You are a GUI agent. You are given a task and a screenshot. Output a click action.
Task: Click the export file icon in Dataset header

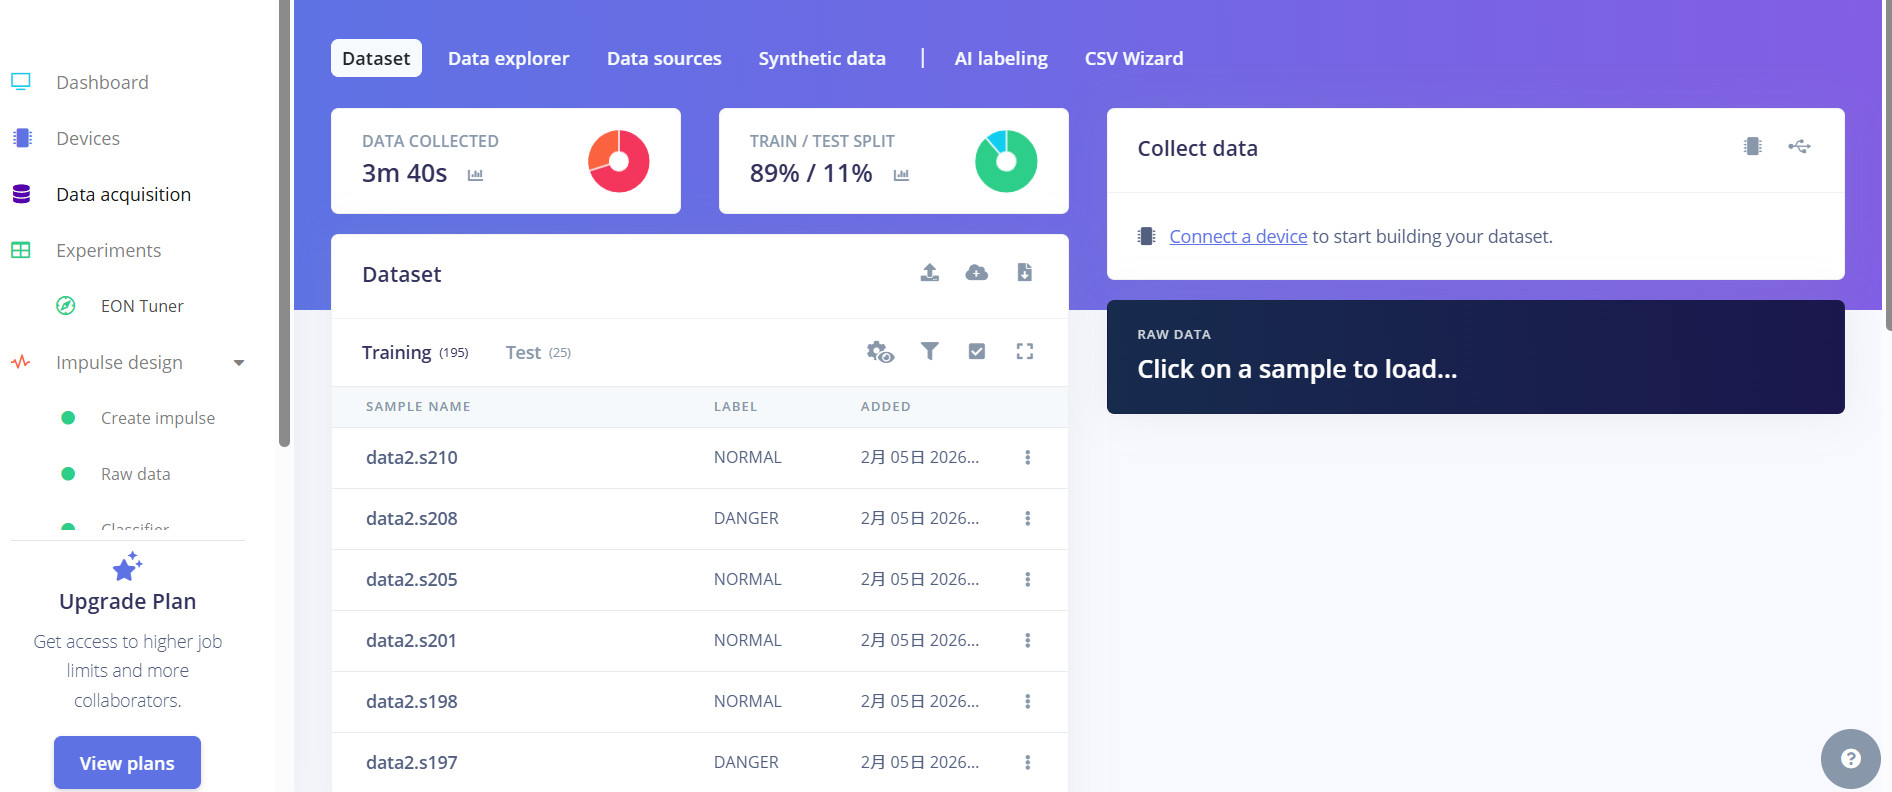pyautogui.click(x=1024, y=273)
